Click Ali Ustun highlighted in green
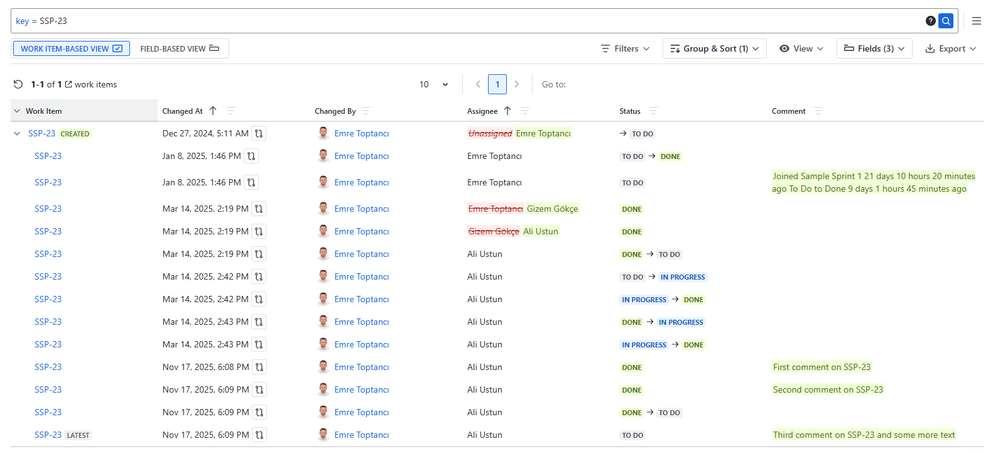The width and height of the screenshot is (998, 453). point(540,232)
